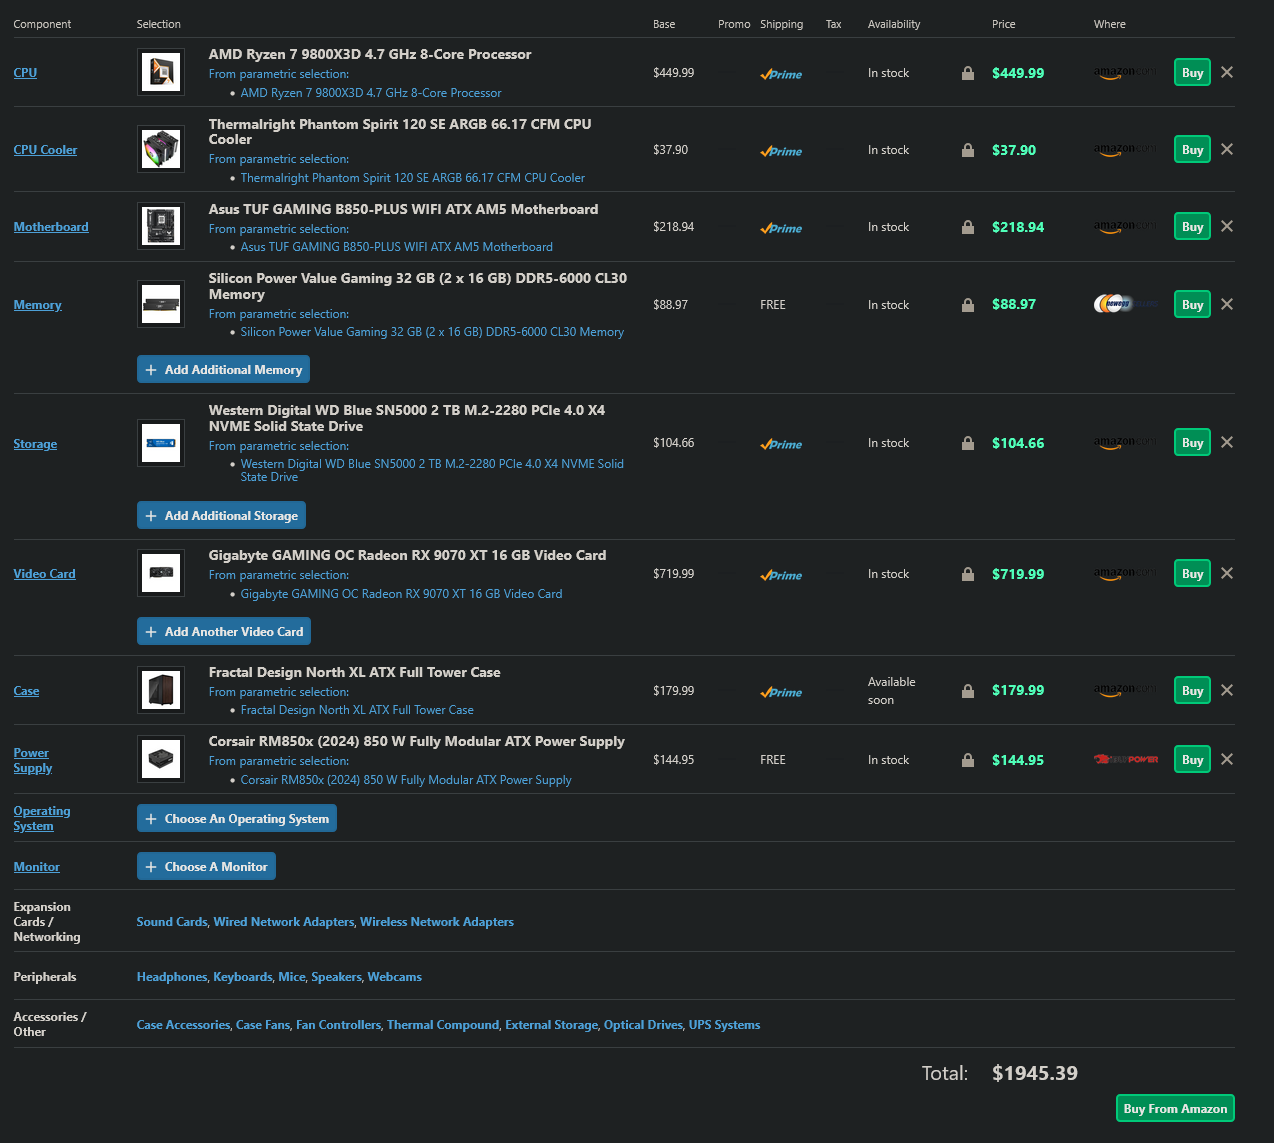Screen dimensions: 1274x1143
Task: Click the lock icon in the Storage row
Action: [967, 443]
